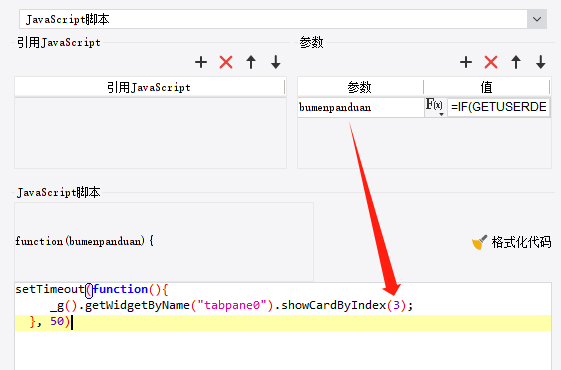Click the 值 column header
The width and height of the screenshot is (561, 370).
tap(486, 87)
